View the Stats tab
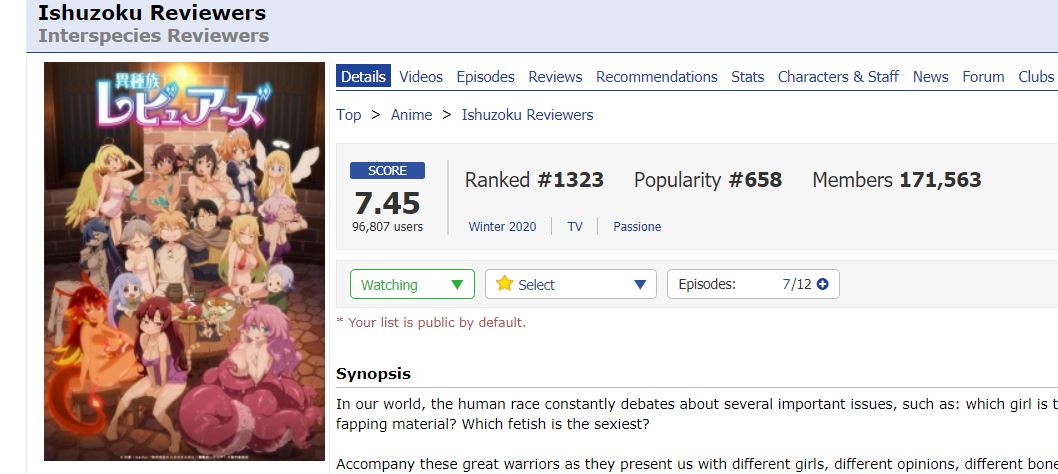 (748, 77)
